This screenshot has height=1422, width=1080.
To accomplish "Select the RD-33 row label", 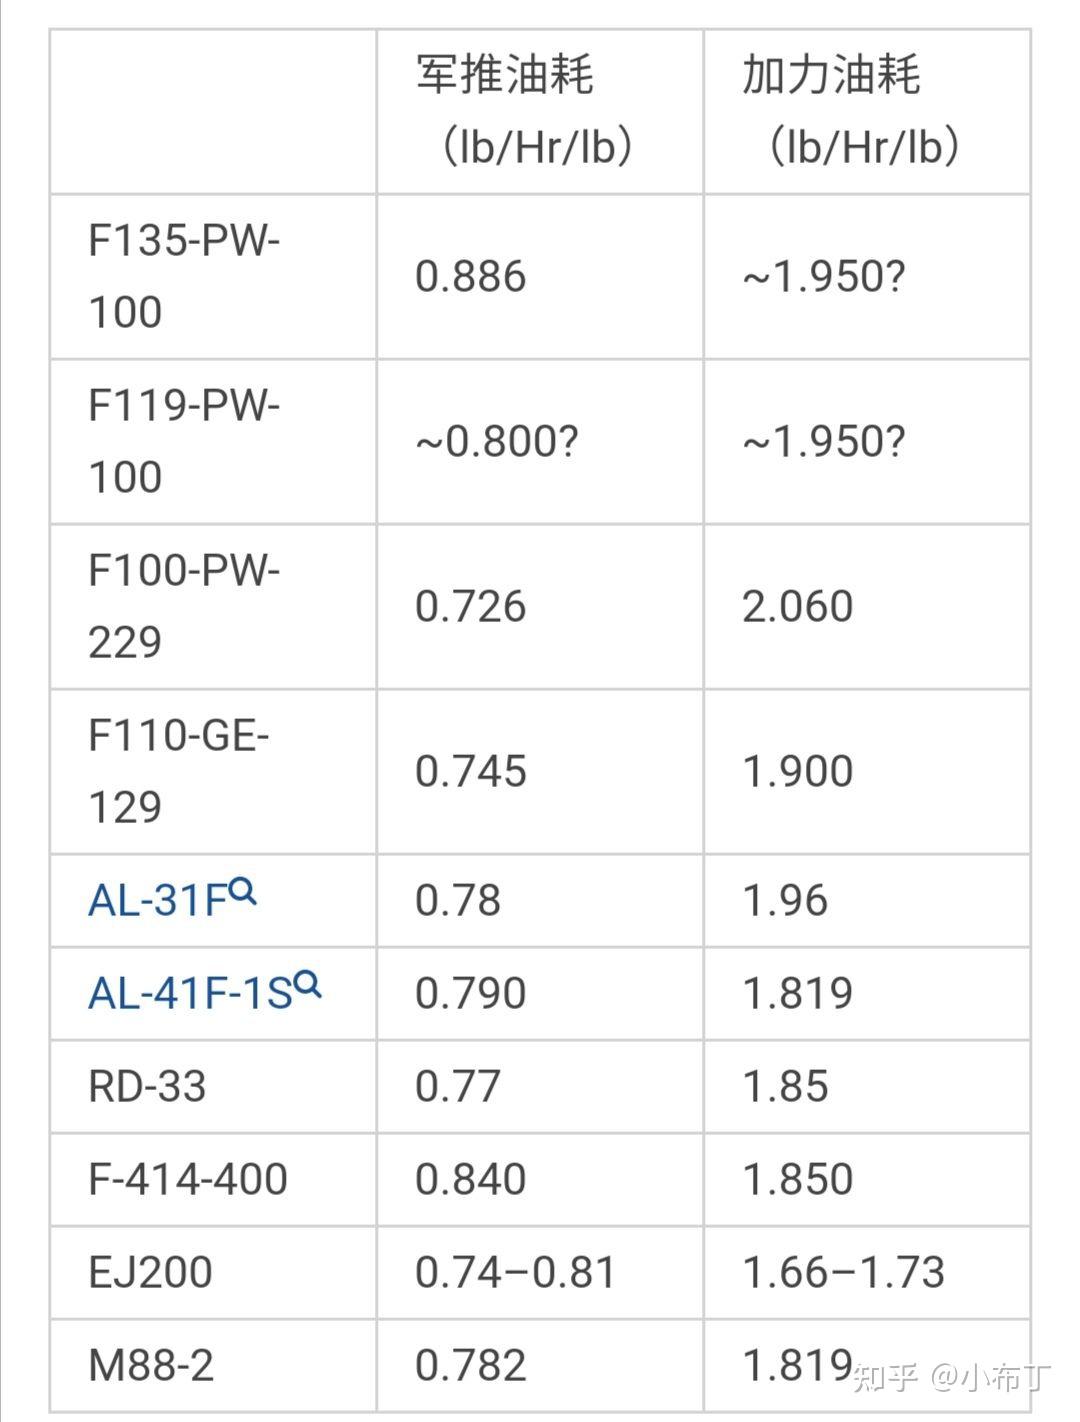I will tap(147, 1087).
